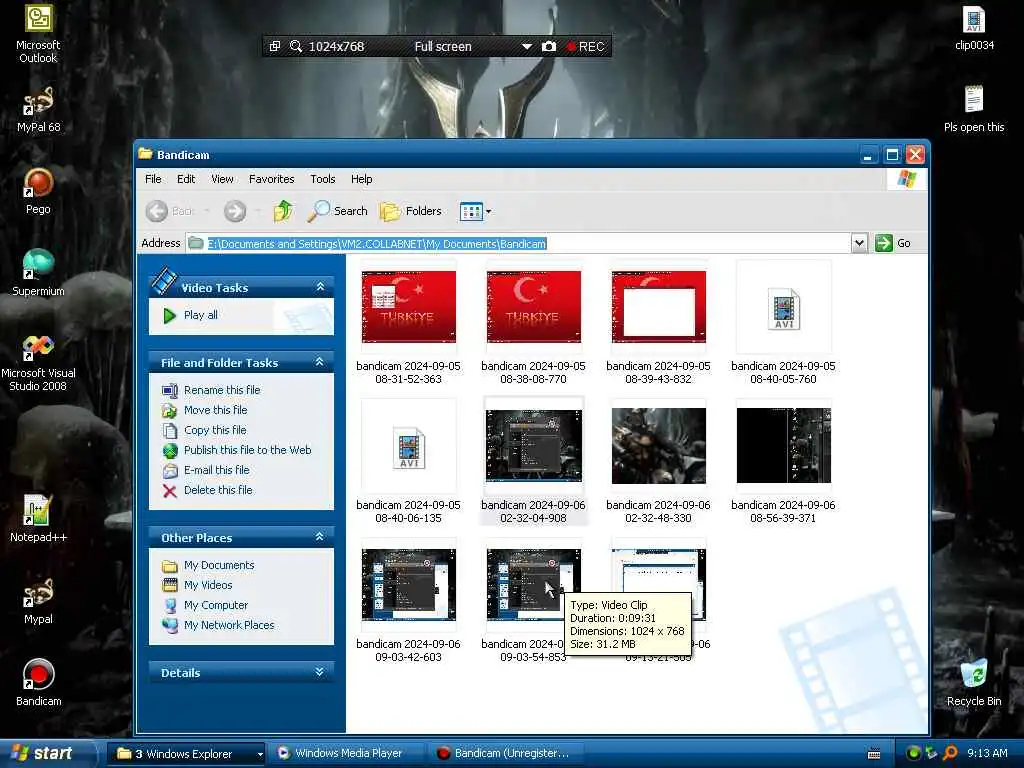The image size is (1024, 768).
Task: Open the Views dropdown button
Action: pos(475,211)
